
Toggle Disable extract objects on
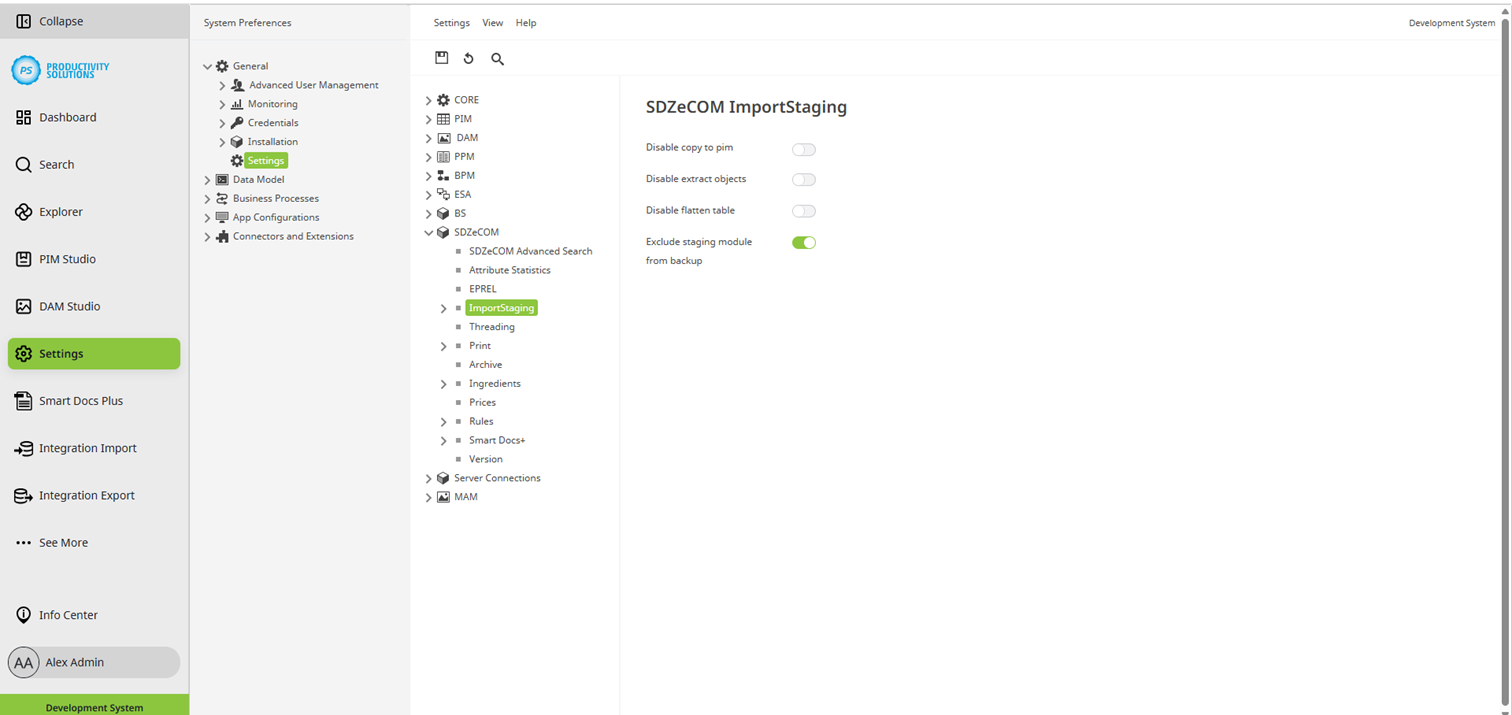pos(803,179)
